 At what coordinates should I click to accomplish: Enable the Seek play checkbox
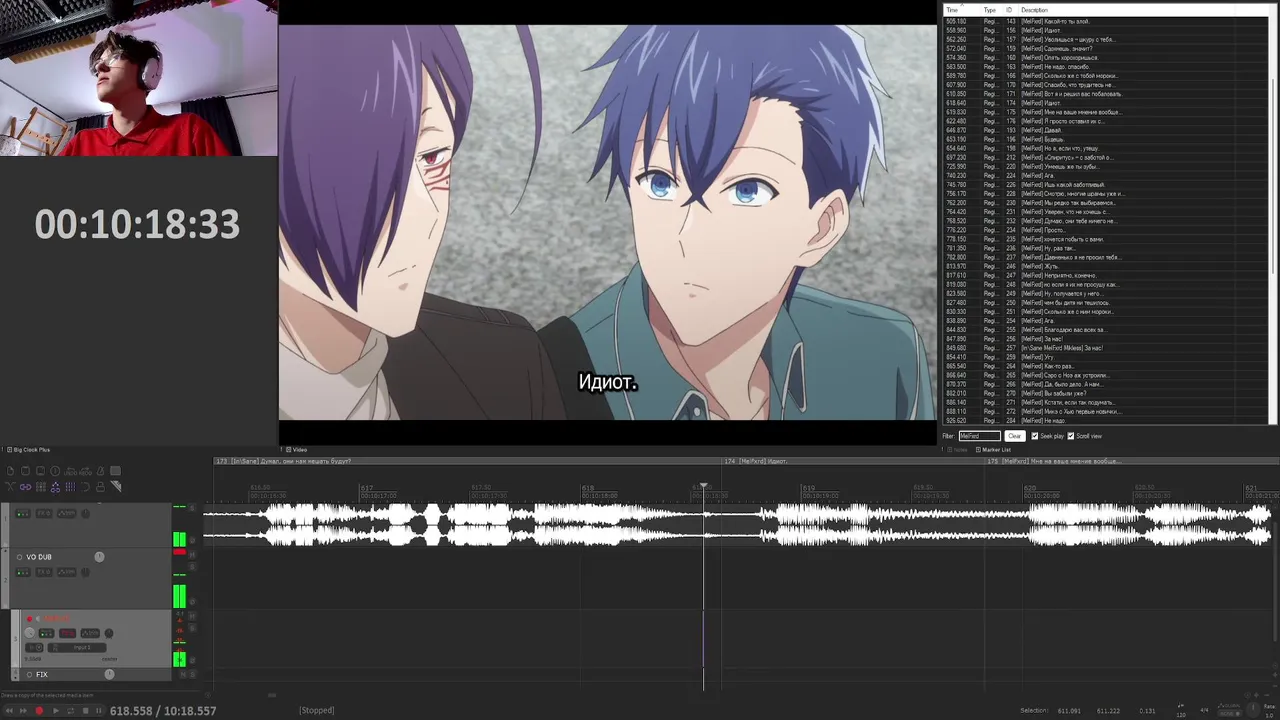pos(1034,436)
